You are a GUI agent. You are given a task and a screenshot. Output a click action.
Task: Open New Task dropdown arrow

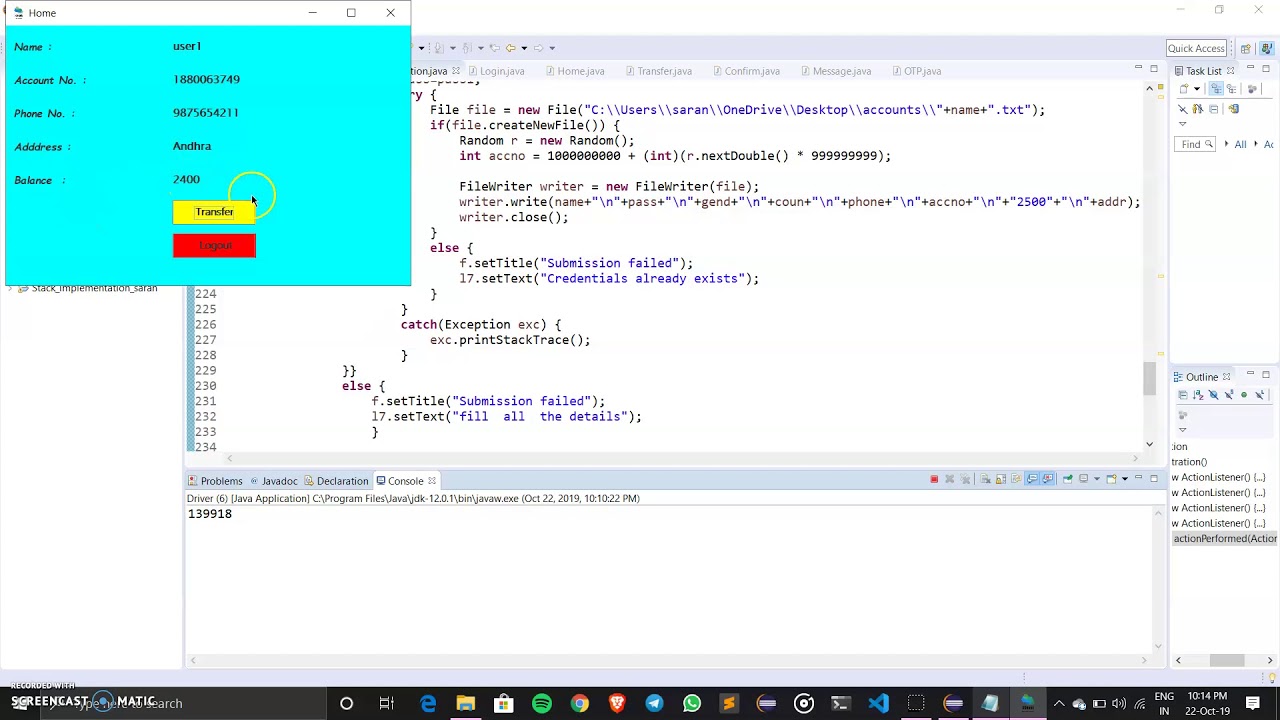point(1197,89)
